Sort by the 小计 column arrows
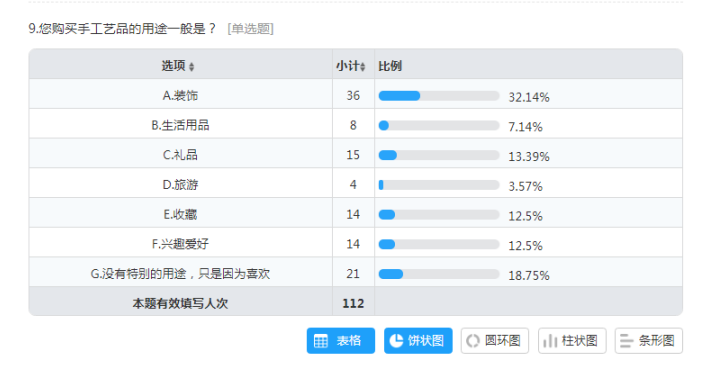This screenshot has width=713, height=369. click(x=363, y=67)
